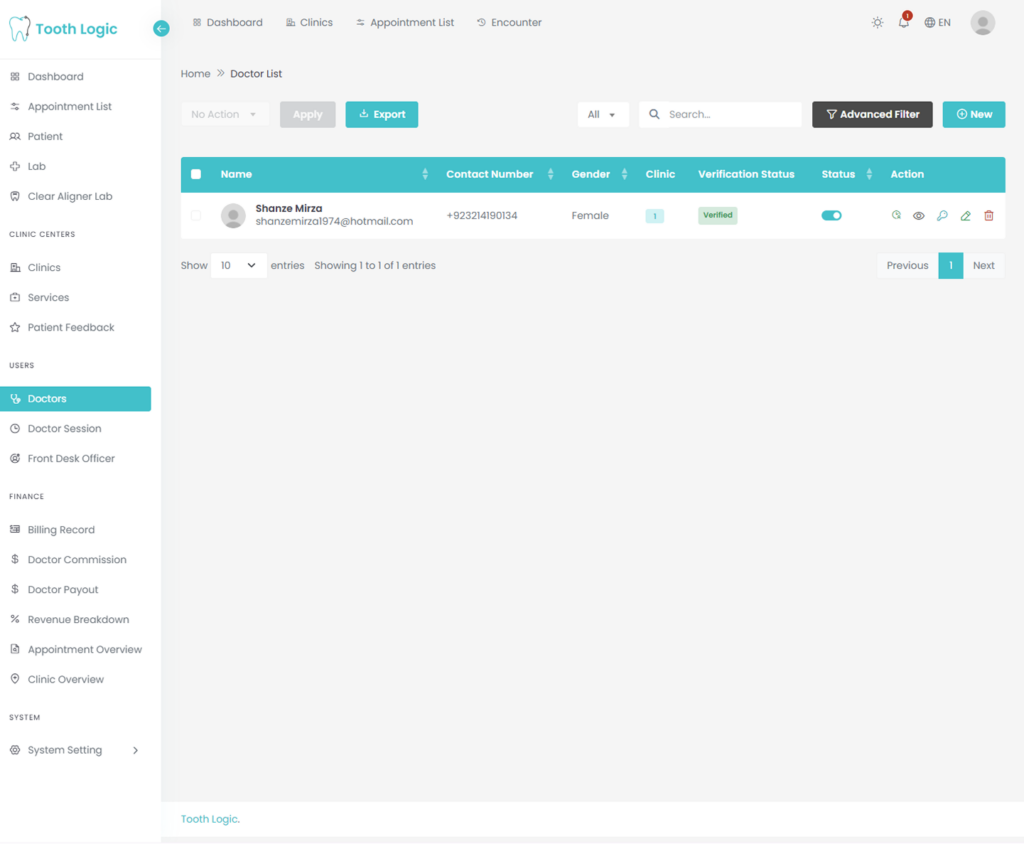Click the clock session icon for Shanze Mirza
The image size is (1024, 844).
coord(896,215)
